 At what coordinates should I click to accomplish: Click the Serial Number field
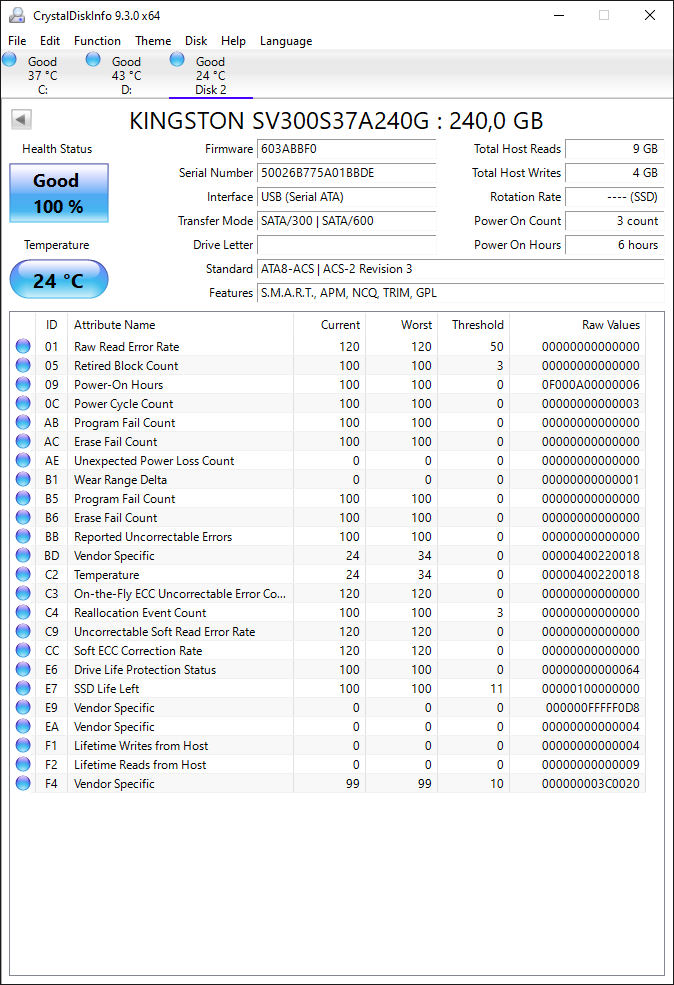[347, 173]
